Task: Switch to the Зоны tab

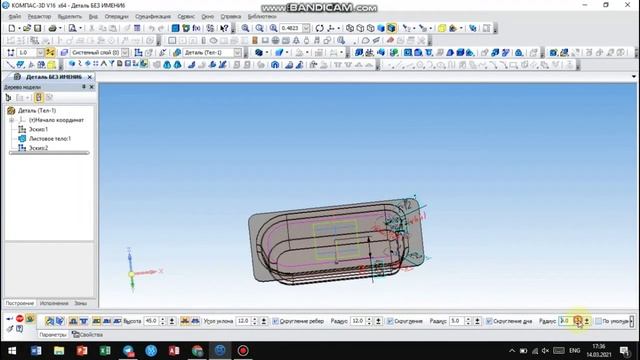Action: pos(80,304)
